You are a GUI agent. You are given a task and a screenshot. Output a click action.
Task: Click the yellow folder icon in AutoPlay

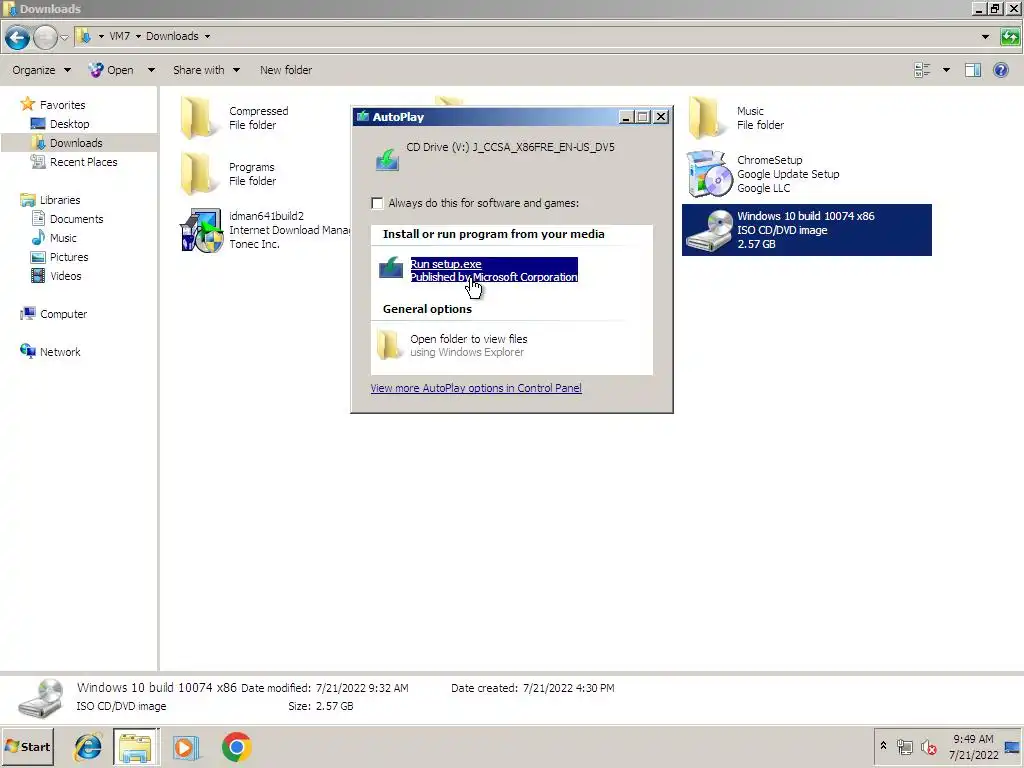point(389,345)
